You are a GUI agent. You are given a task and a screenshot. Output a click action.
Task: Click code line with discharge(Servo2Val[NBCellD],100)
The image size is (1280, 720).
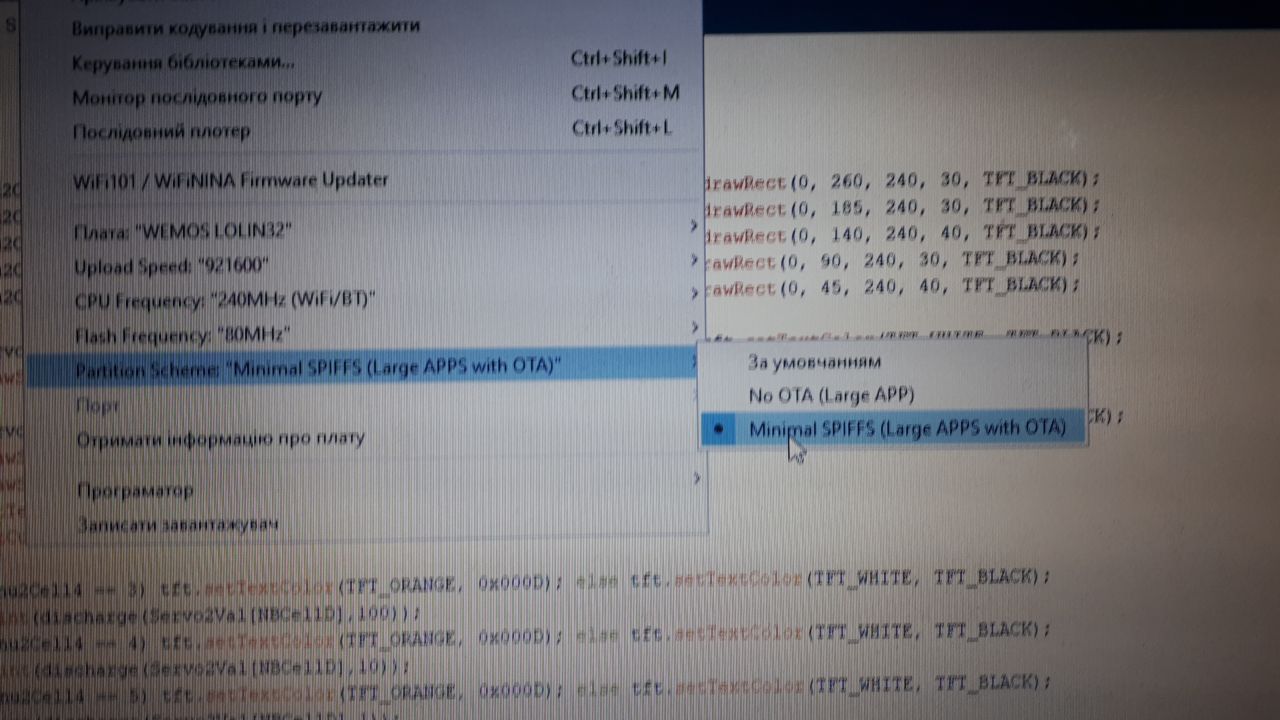(x=212, y=612)
